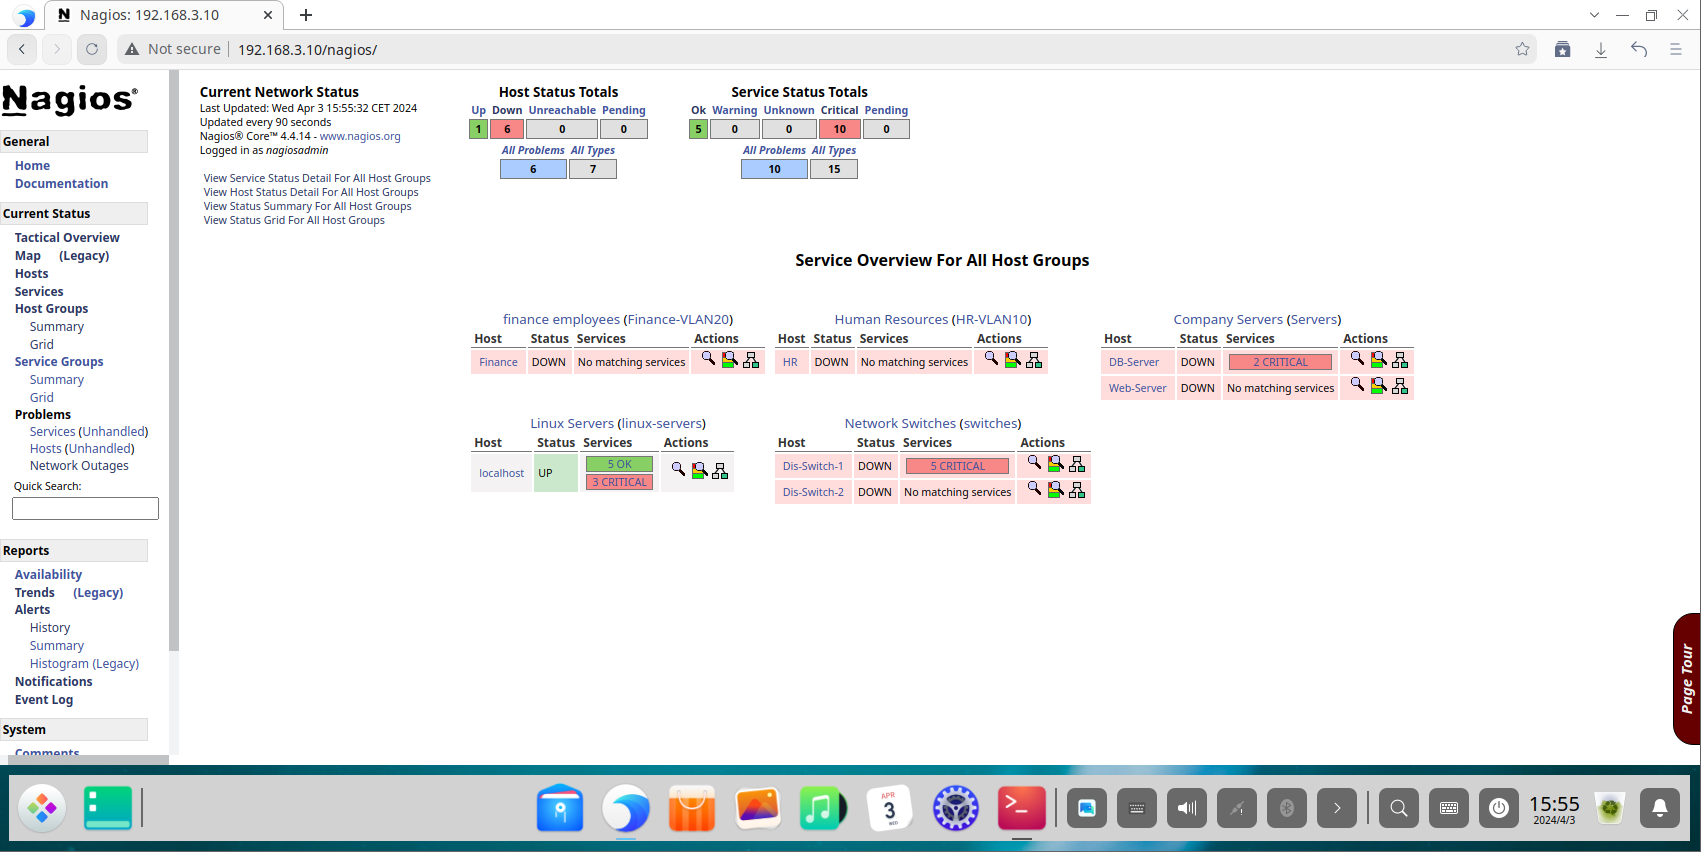Open the browser hamburger menu
This screenshot has width=1701, height=852.
[1676, 49]
